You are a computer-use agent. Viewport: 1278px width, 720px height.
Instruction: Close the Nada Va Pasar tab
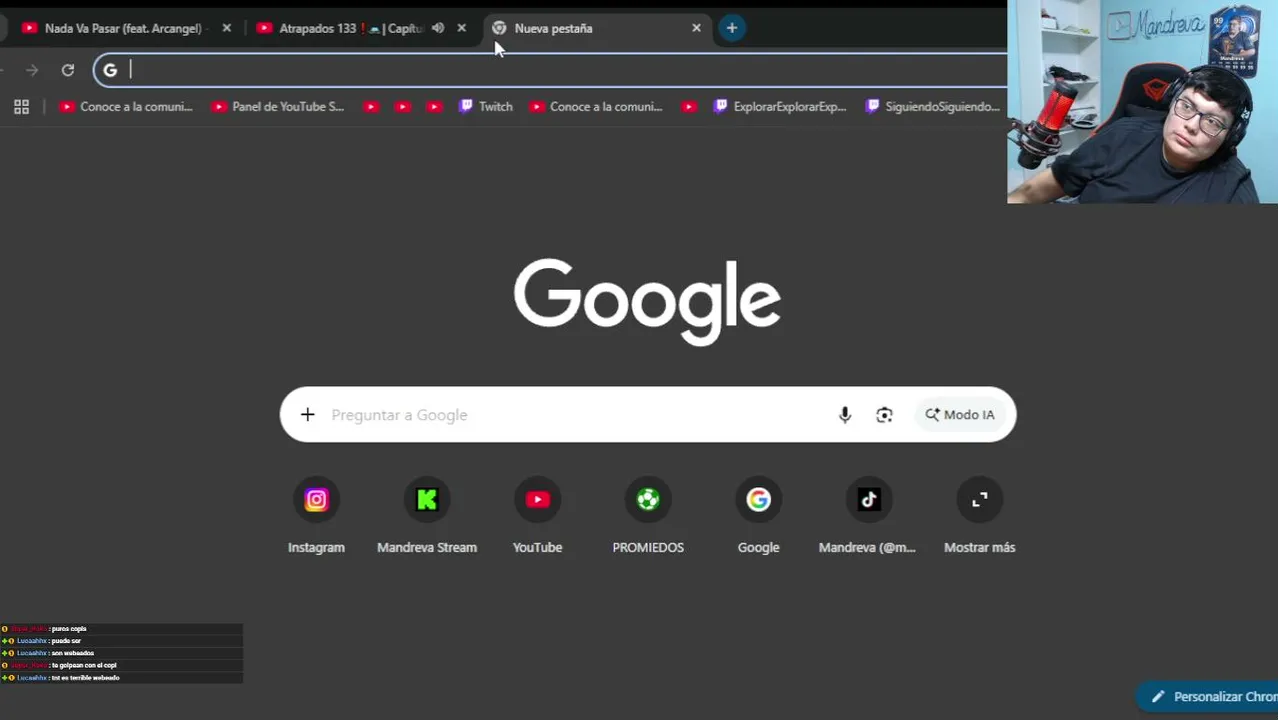click(227, 28)
